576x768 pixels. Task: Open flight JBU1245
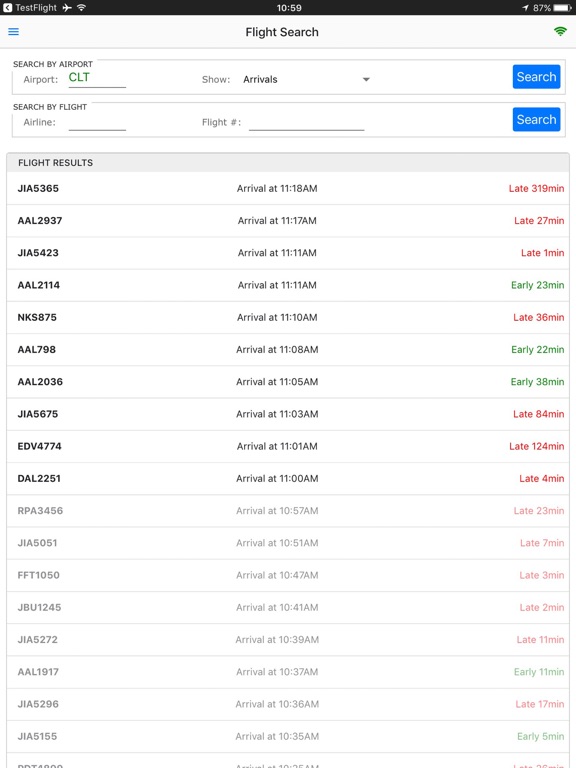pos(288,608)
